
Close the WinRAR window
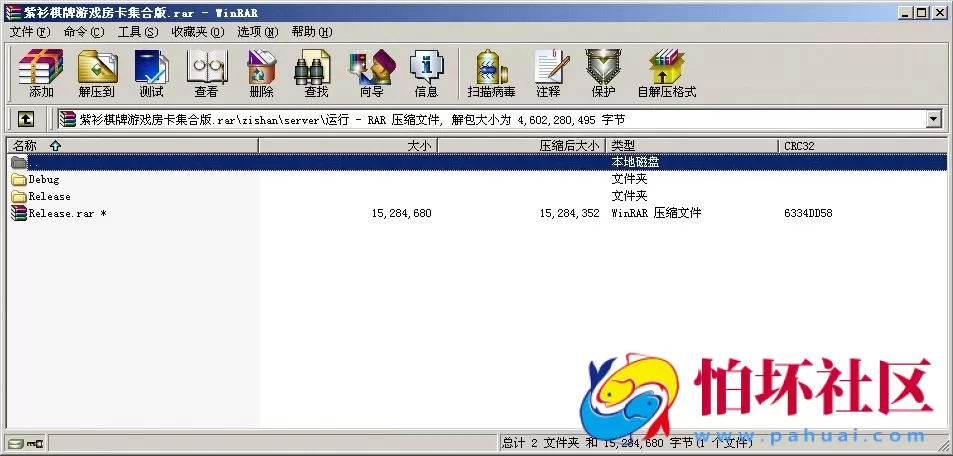point(938,12)
